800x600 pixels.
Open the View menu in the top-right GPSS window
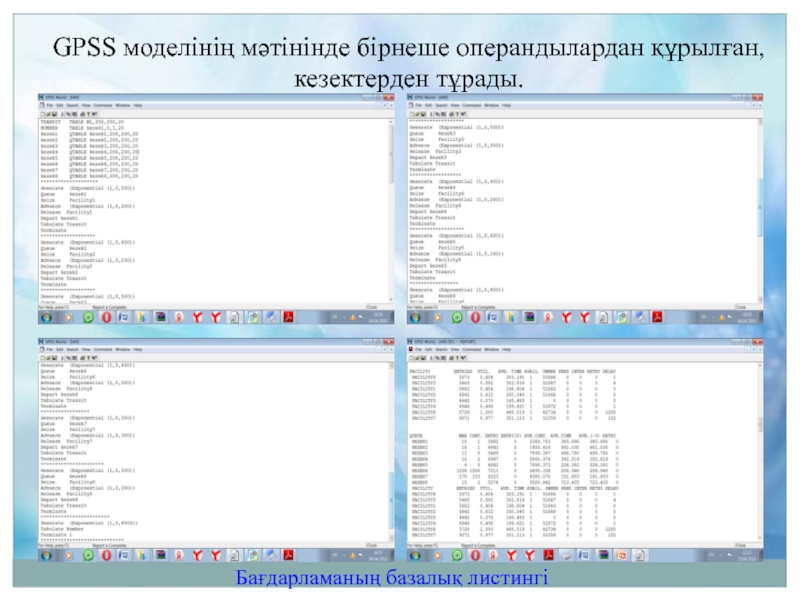pos(453,105)
